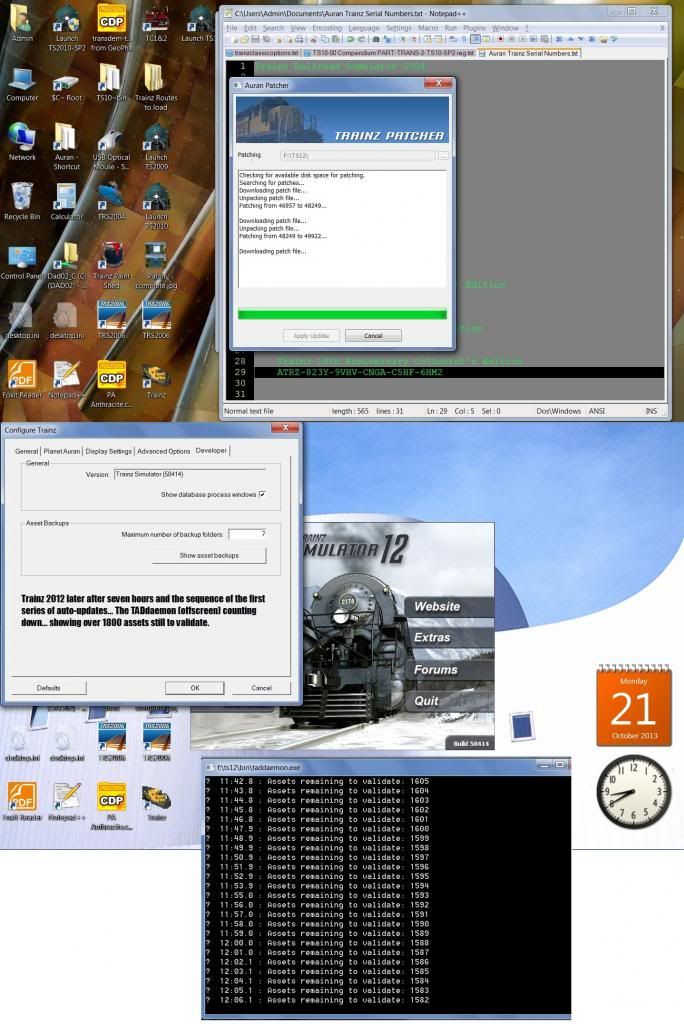Viewport: 684px width, 1024px height.
Task: Open the TRS2004 shortcut icon
Action: [x=111, y=201]
